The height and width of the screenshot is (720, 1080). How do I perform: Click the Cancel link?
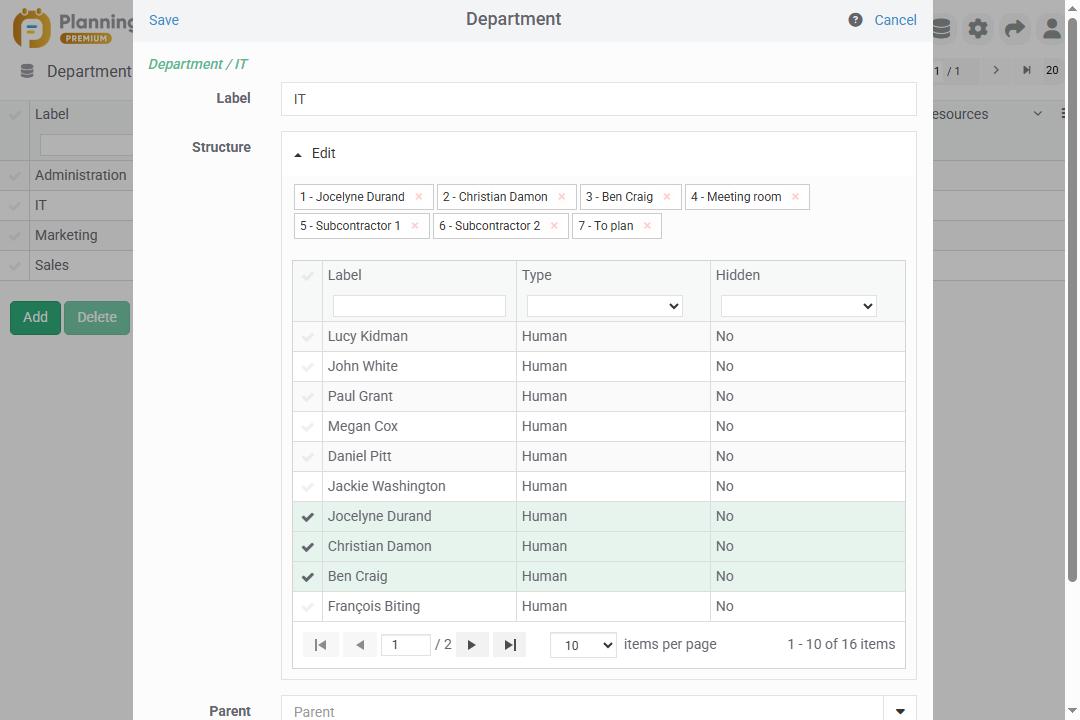pos(895,20)
